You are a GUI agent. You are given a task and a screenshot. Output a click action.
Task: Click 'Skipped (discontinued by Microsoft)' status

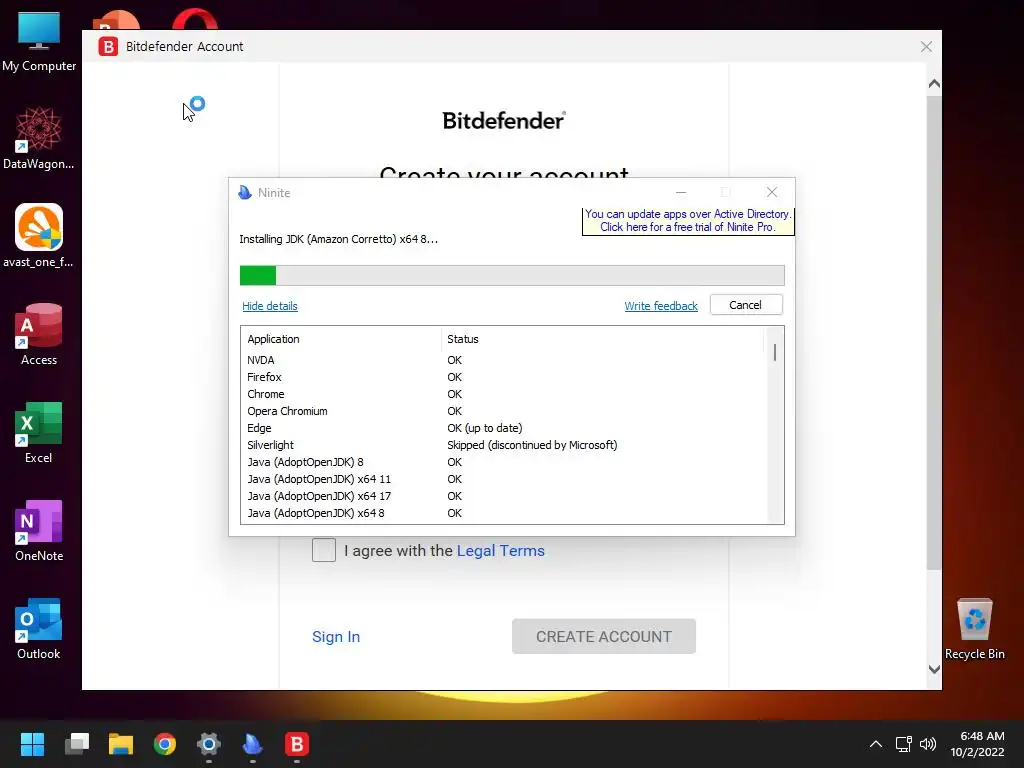(x=532, y=445)
